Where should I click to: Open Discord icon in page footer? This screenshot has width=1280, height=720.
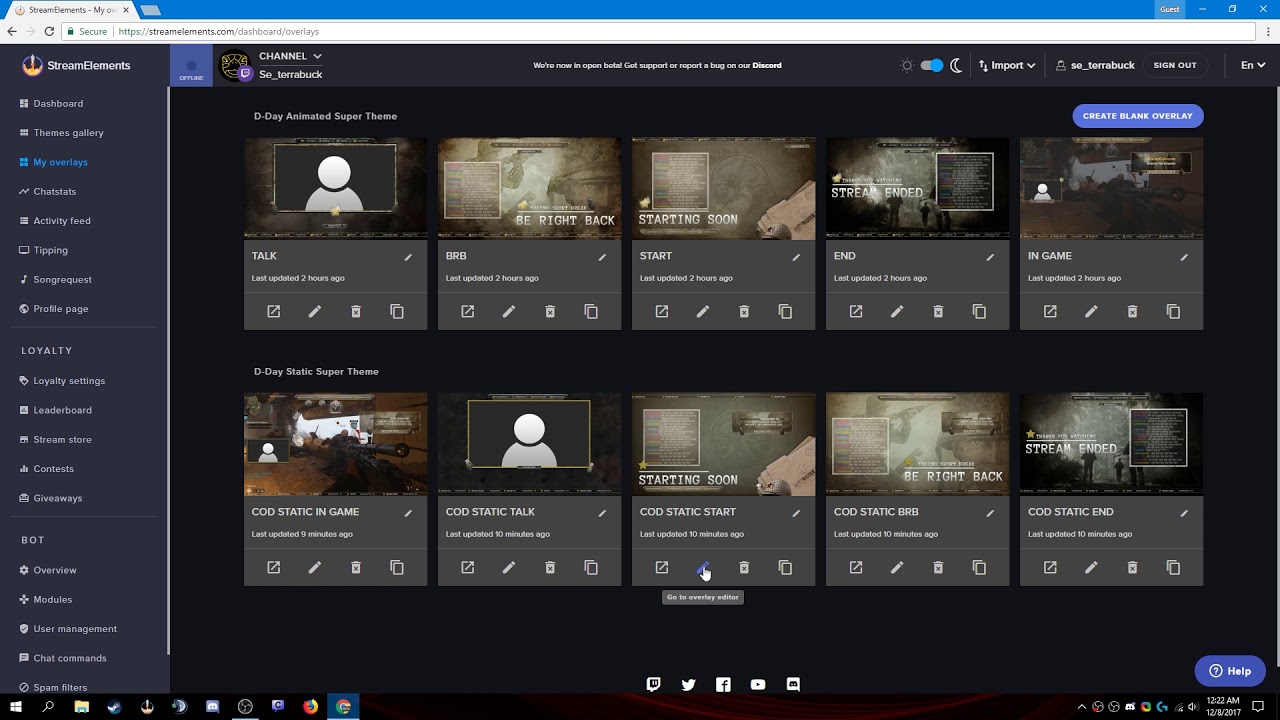[793, 685]
